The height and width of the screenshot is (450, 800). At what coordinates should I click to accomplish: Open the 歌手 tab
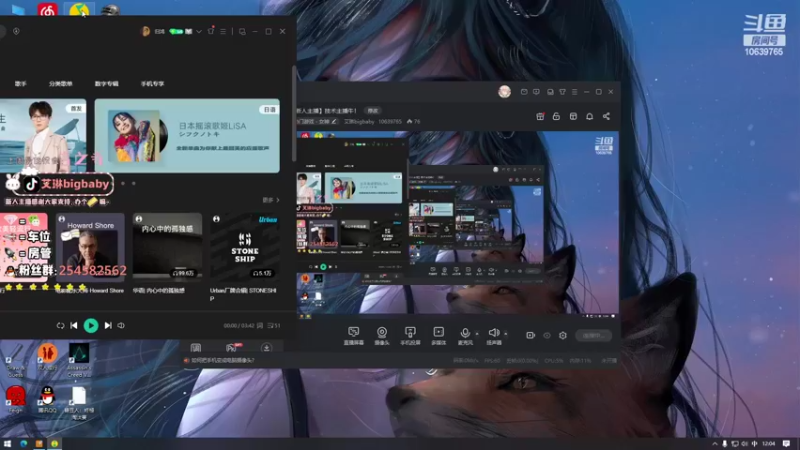(x=20, y=84)
